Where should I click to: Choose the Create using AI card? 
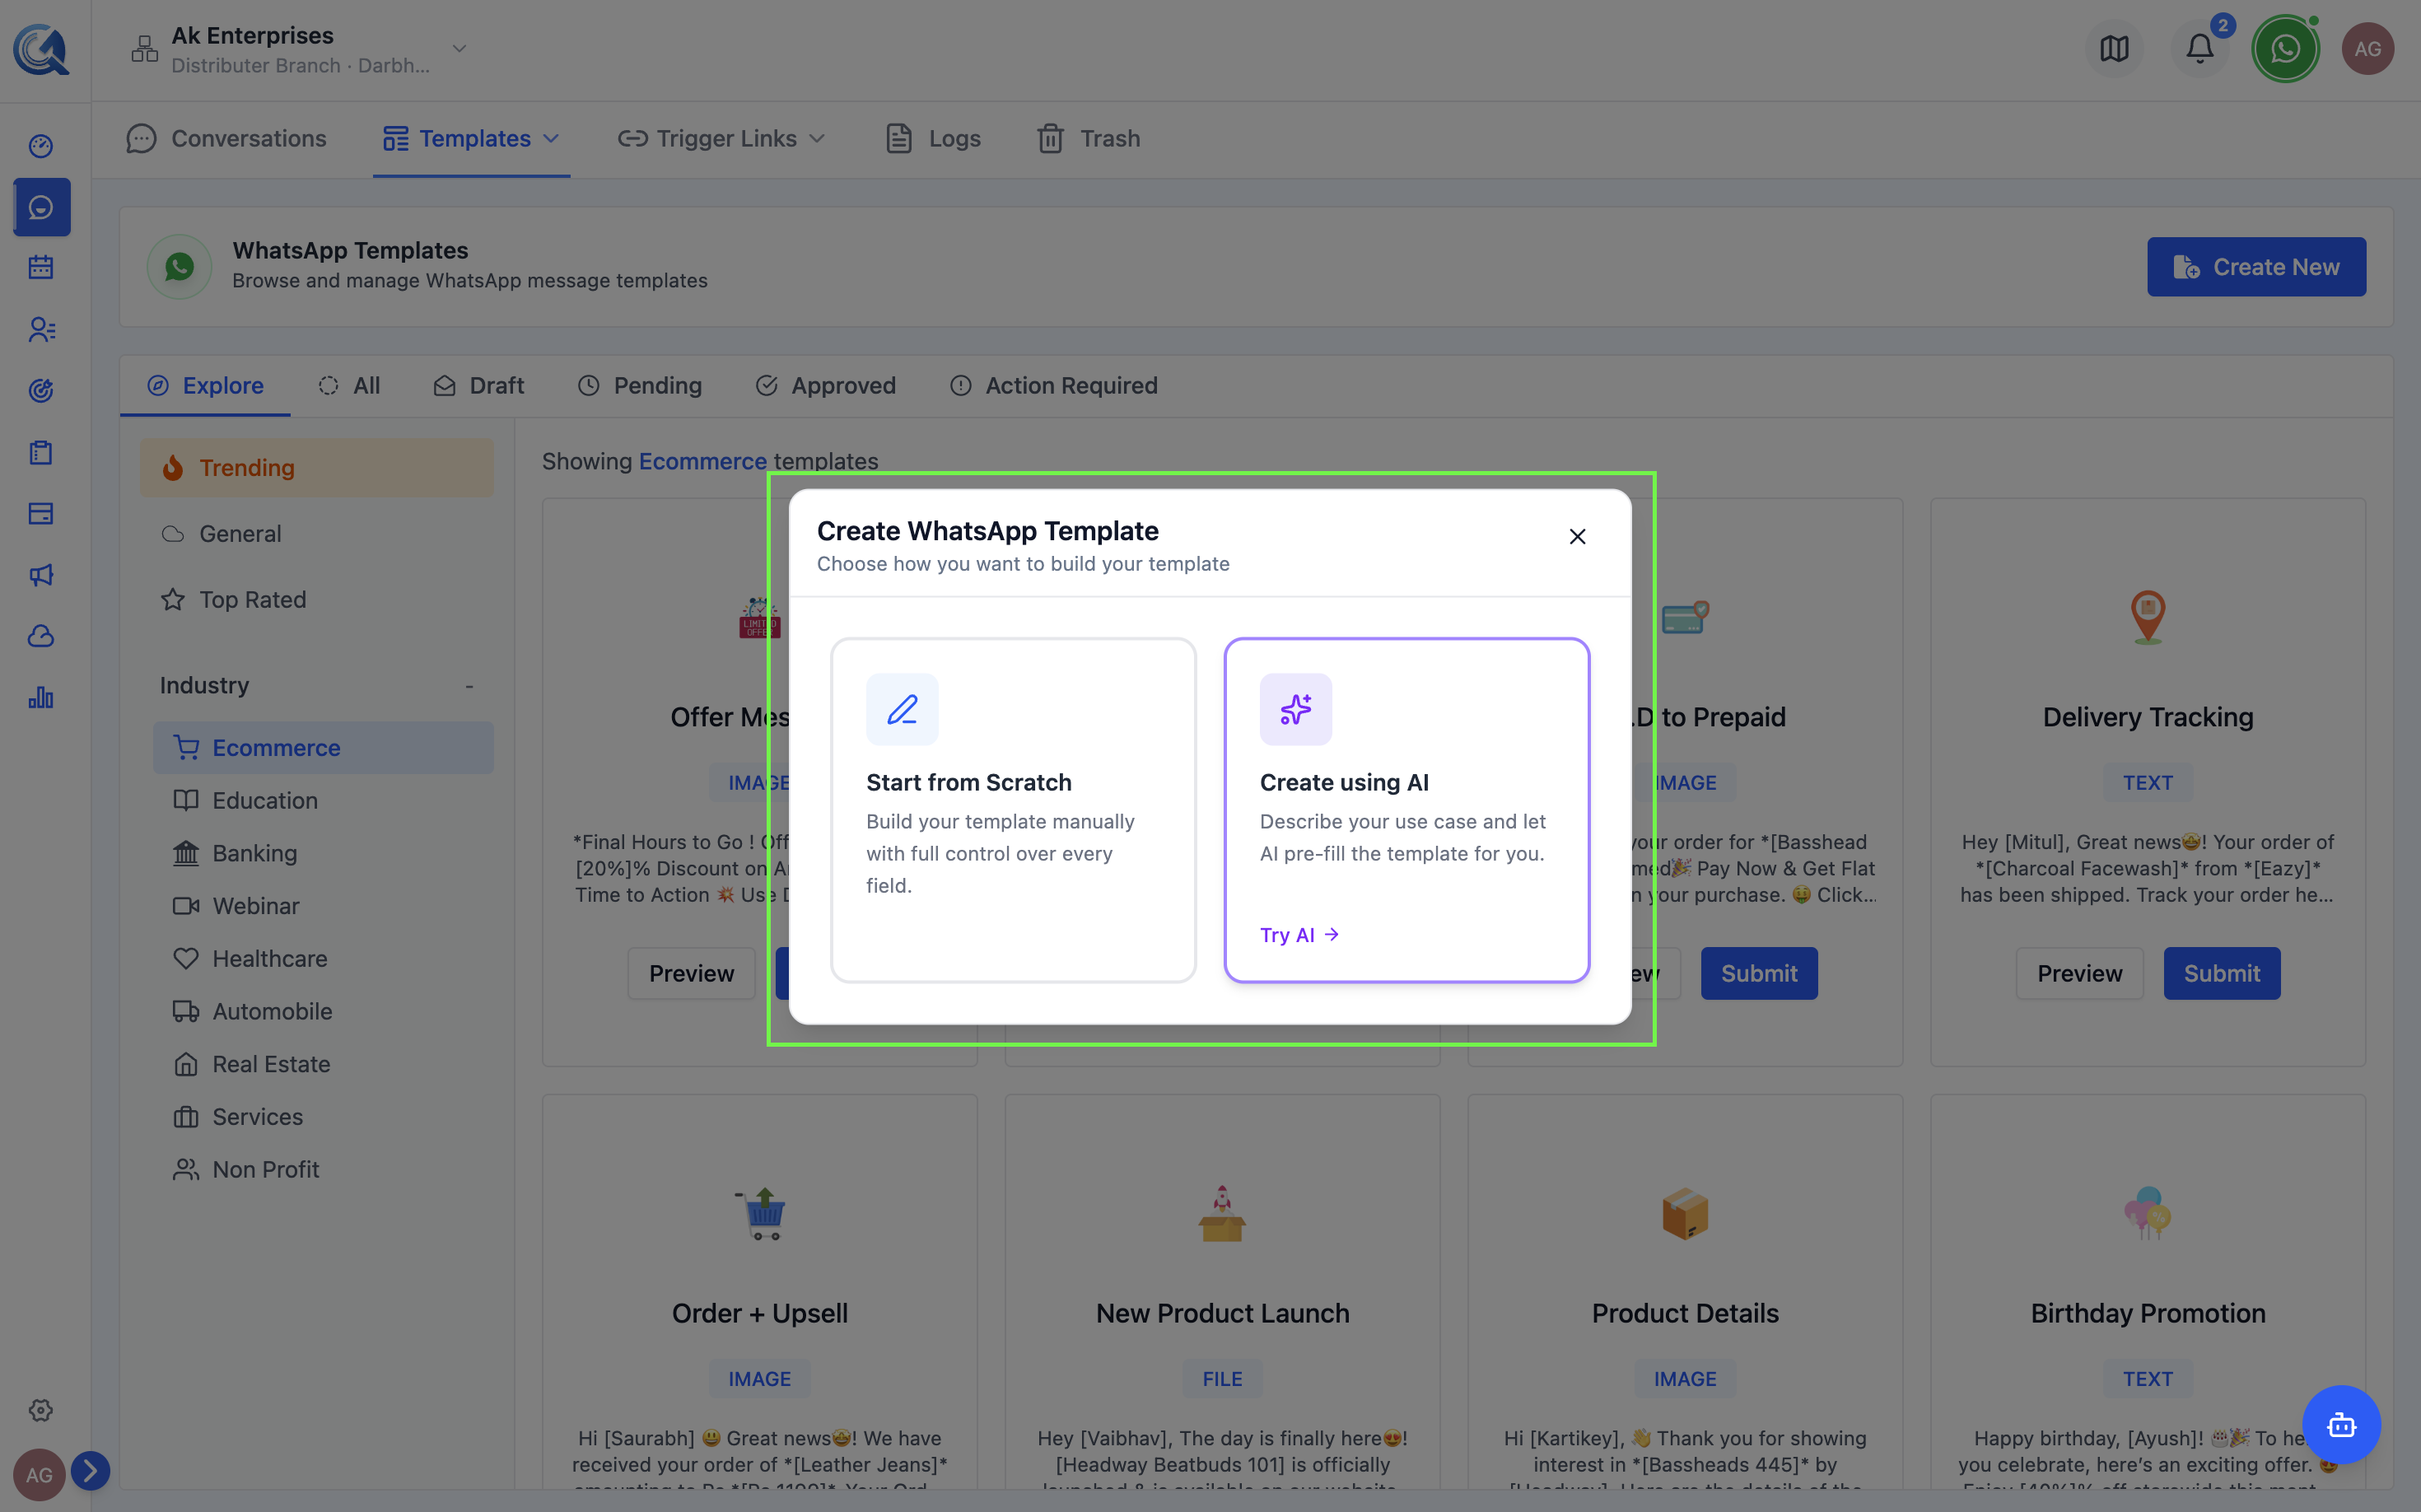pyautogui.click(x=1407, y=810)
